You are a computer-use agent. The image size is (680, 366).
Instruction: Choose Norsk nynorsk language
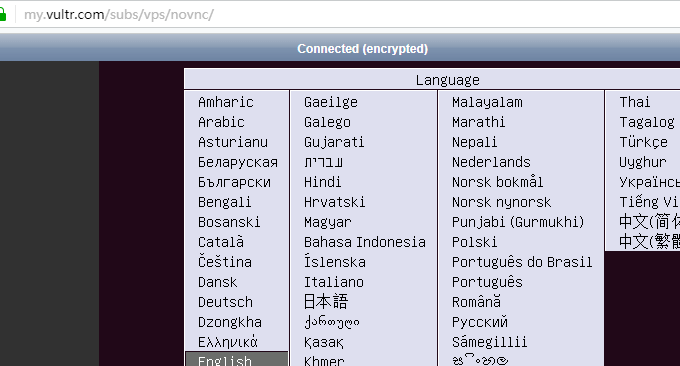point(501,202)
